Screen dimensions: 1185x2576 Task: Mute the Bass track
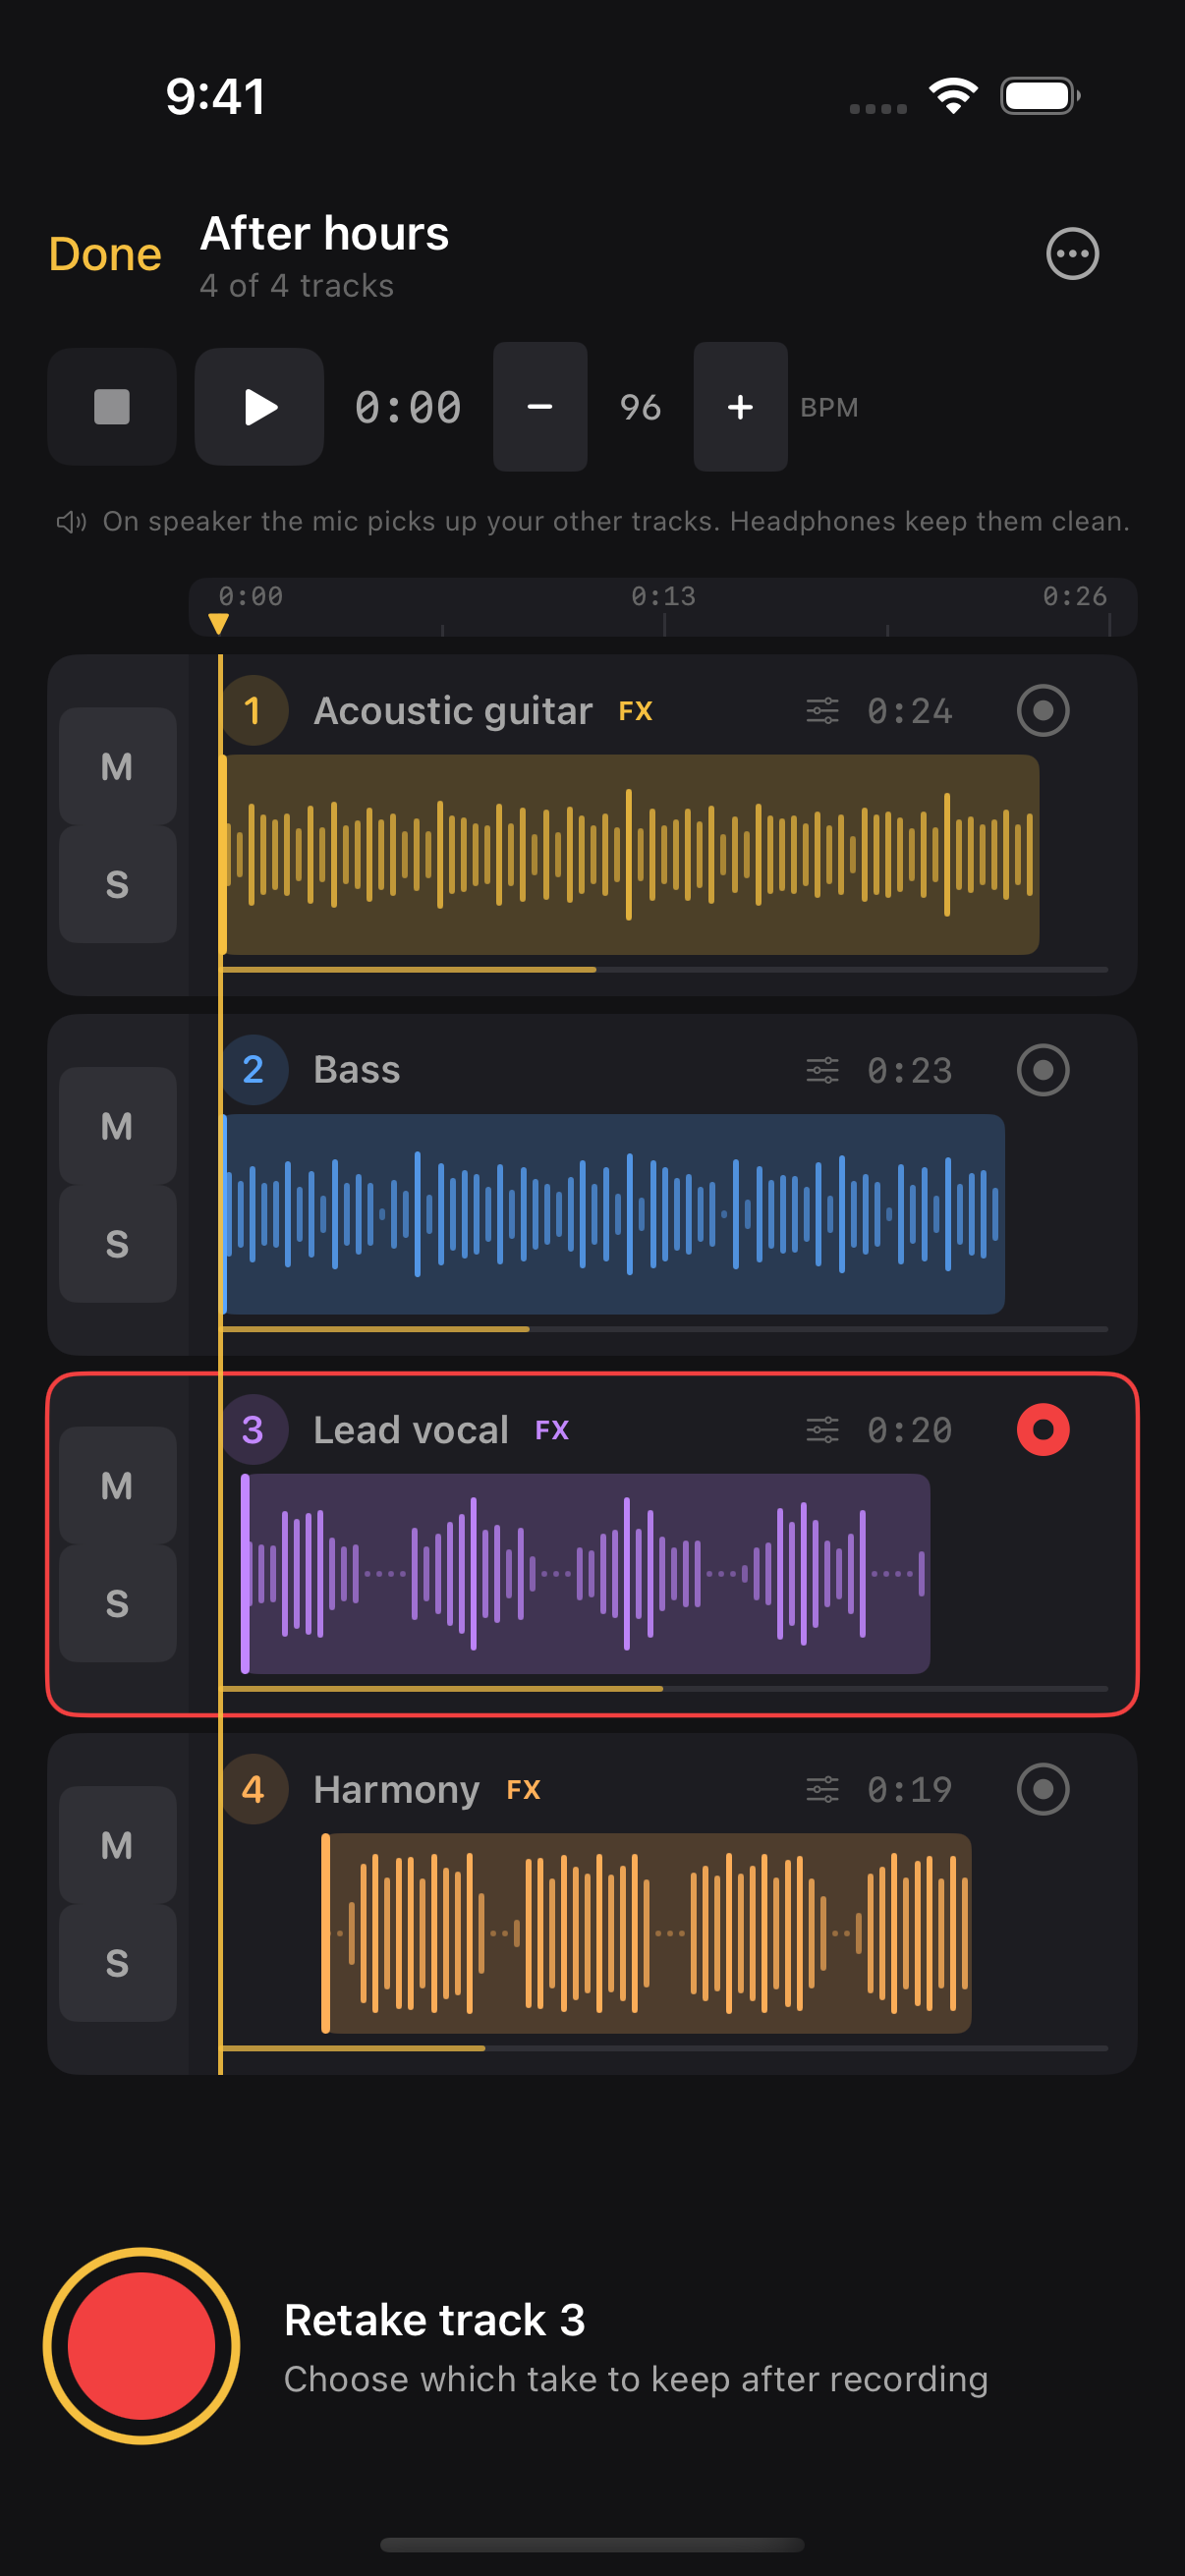(118, 1127)
